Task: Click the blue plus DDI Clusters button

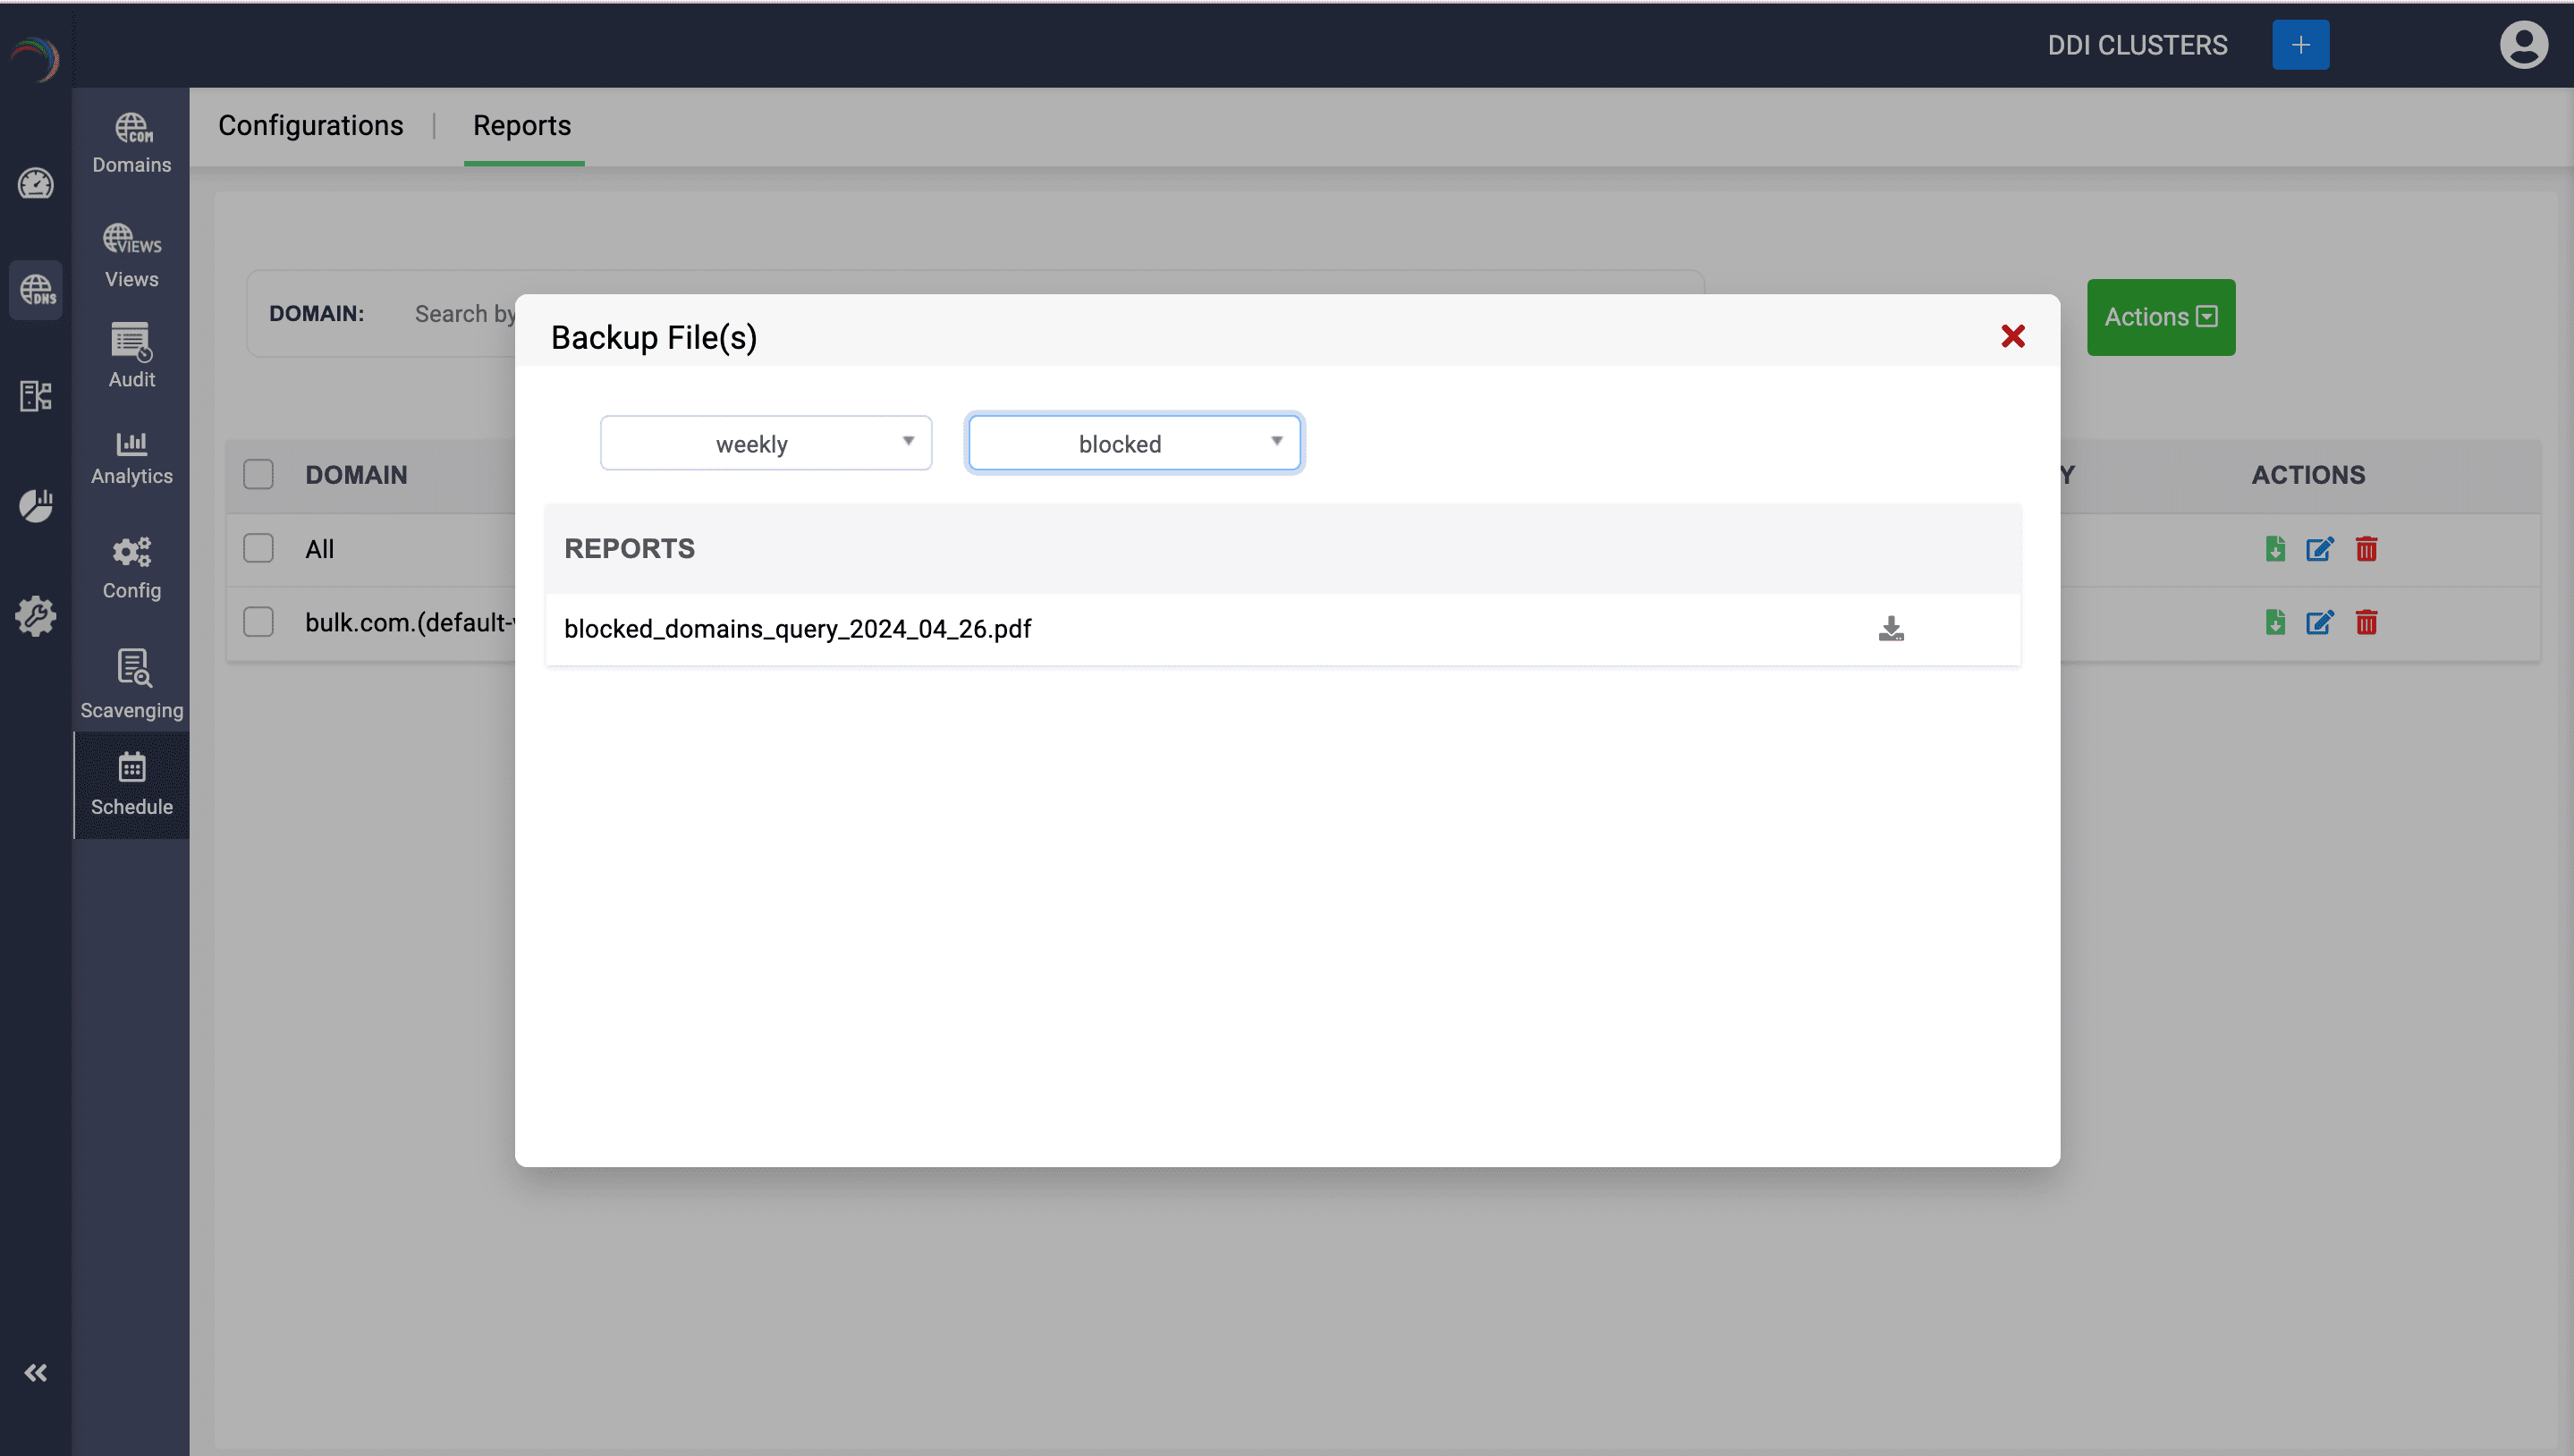Action: tap(2300, 45)
